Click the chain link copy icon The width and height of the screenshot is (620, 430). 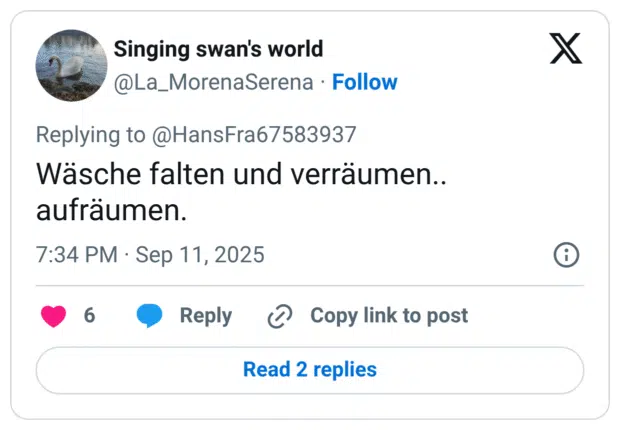coord(279,316)
